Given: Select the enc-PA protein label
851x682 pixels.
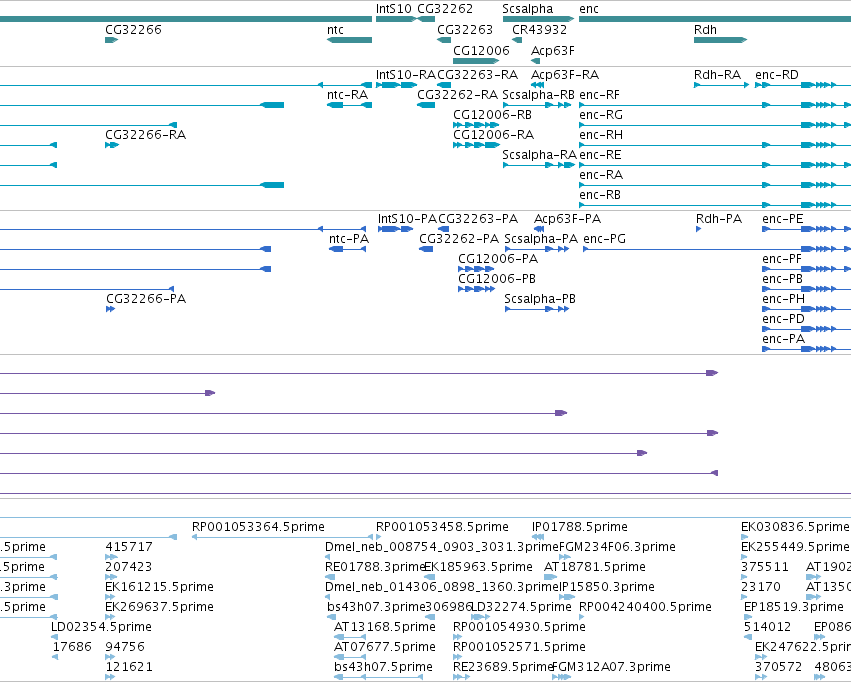Looking at the screenshot, I should pyautogui.click(x=784, y=339).
